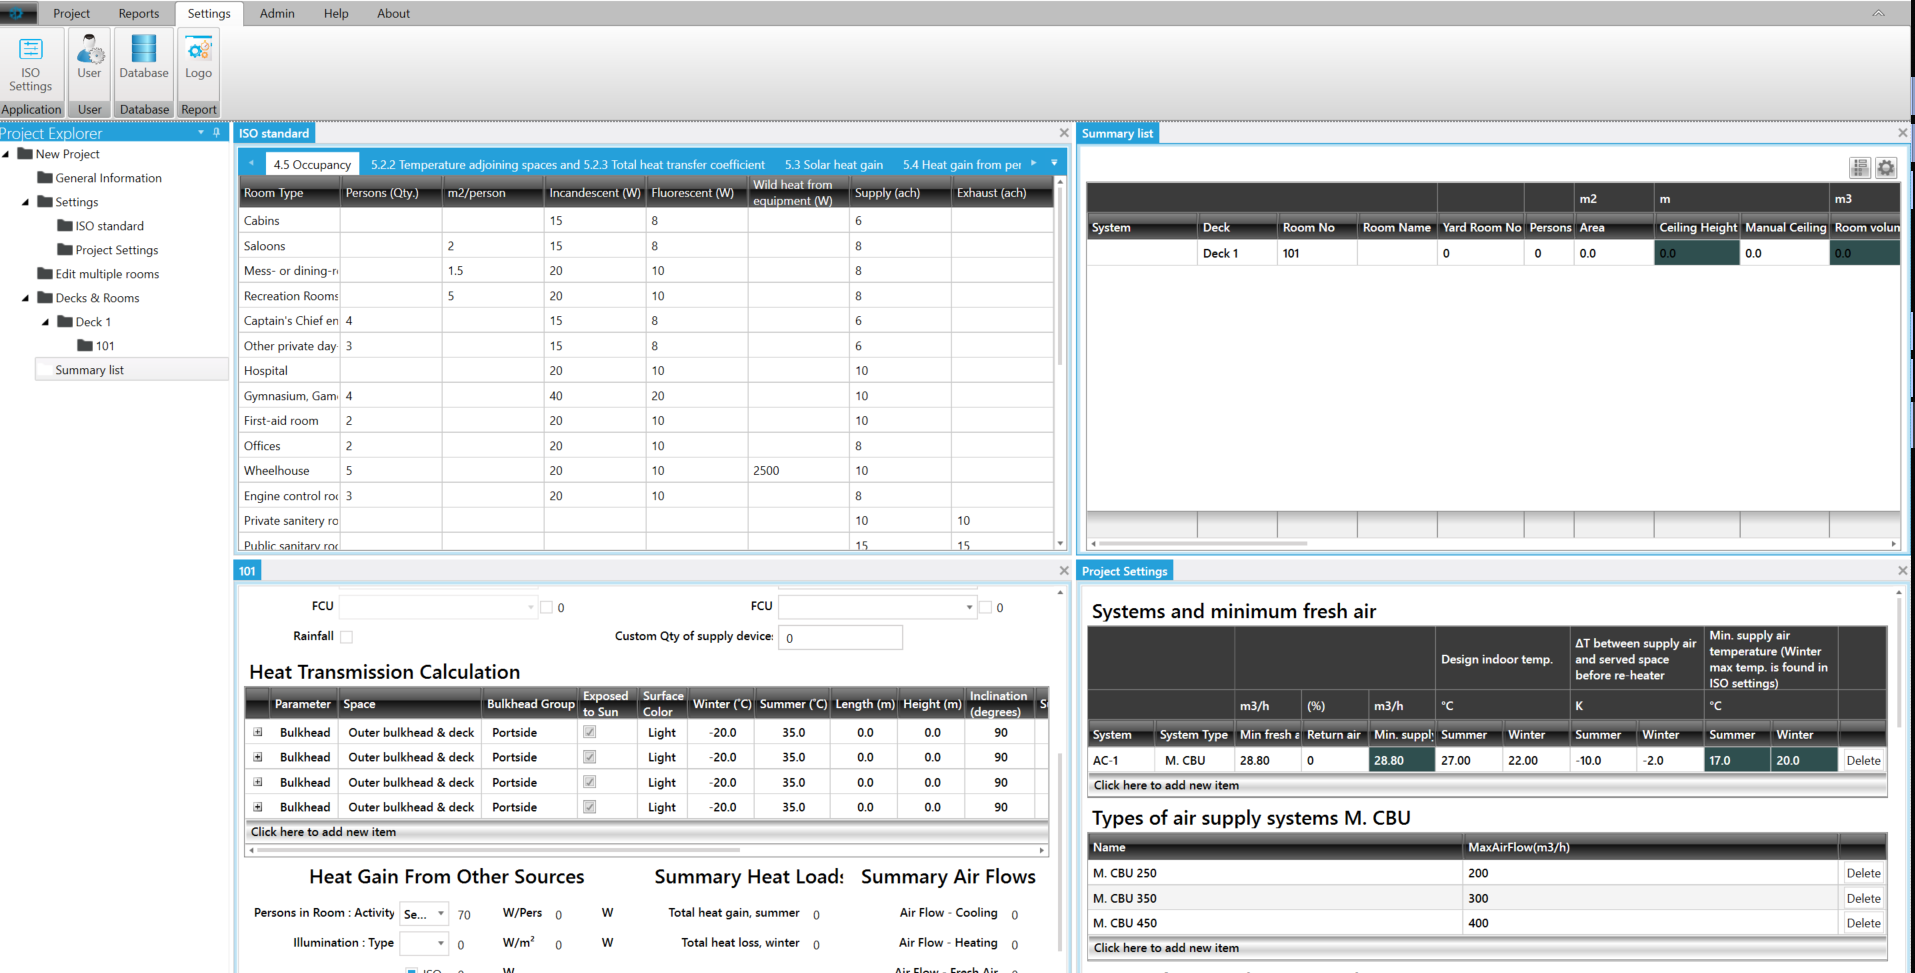Screen dimensions: 1915x973
Task: Click the User settings ribbon icon
Action: [x=89, y=58]
